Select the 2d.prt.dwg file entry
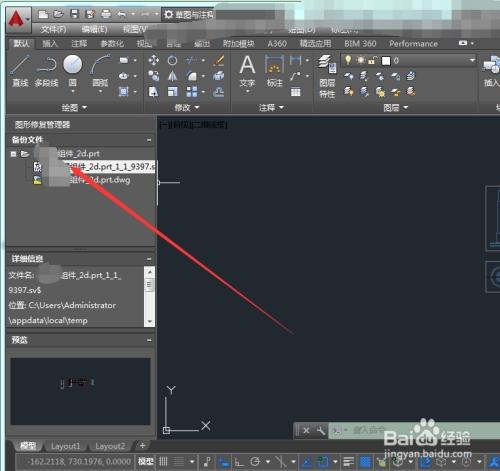Viewport: 500px width, 471px height. pyautogui.click(x=82, y=180)
